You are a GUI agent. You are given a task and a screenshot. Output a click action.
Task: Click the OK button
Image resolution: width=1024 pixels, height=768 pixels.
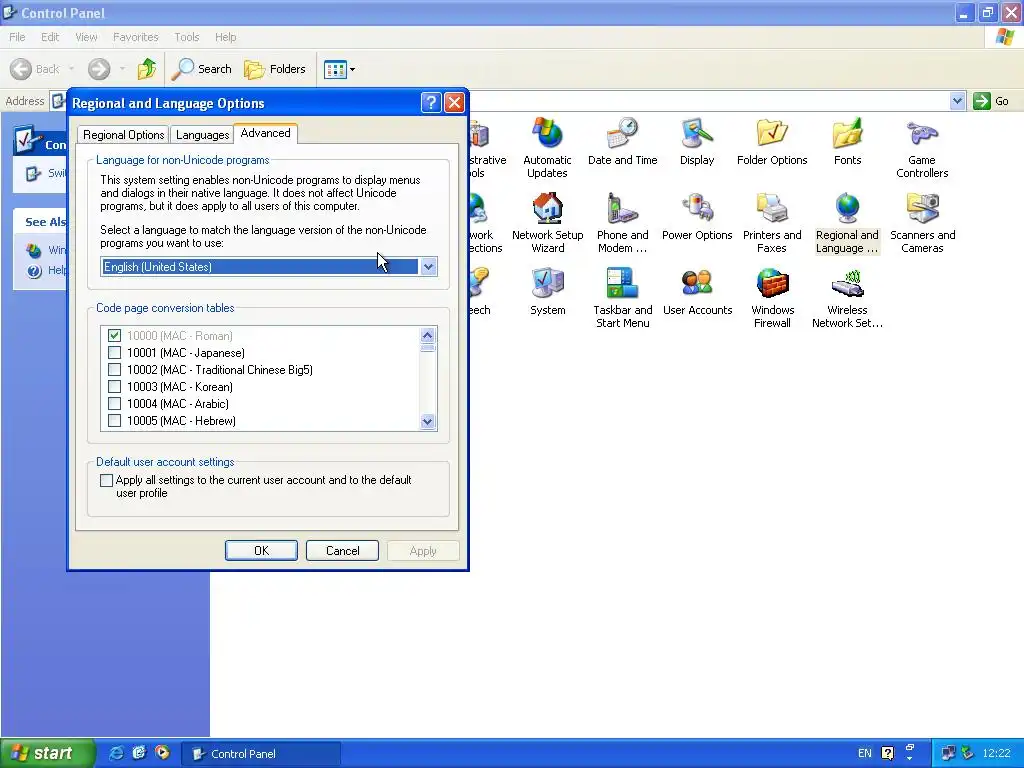[x=261, y=551]
